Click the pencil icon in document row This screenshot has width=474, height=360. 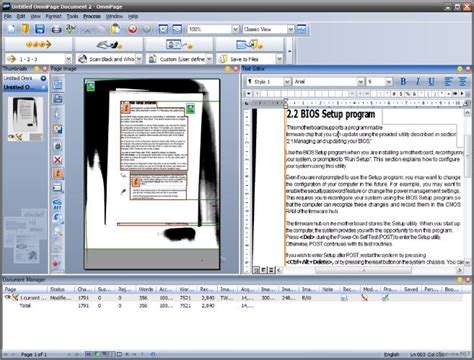[x=364, y=298]
